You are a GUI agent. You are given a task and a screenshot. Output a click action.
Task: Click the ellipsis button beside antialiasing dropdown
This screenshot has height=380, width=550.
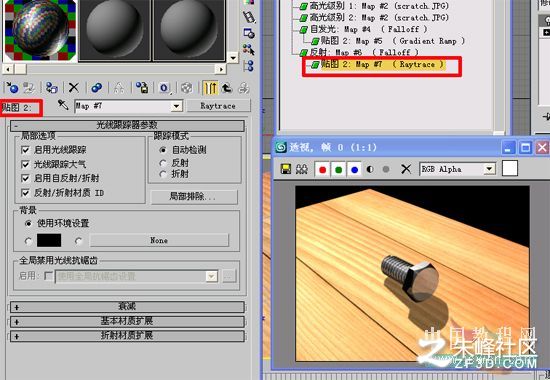229,276
